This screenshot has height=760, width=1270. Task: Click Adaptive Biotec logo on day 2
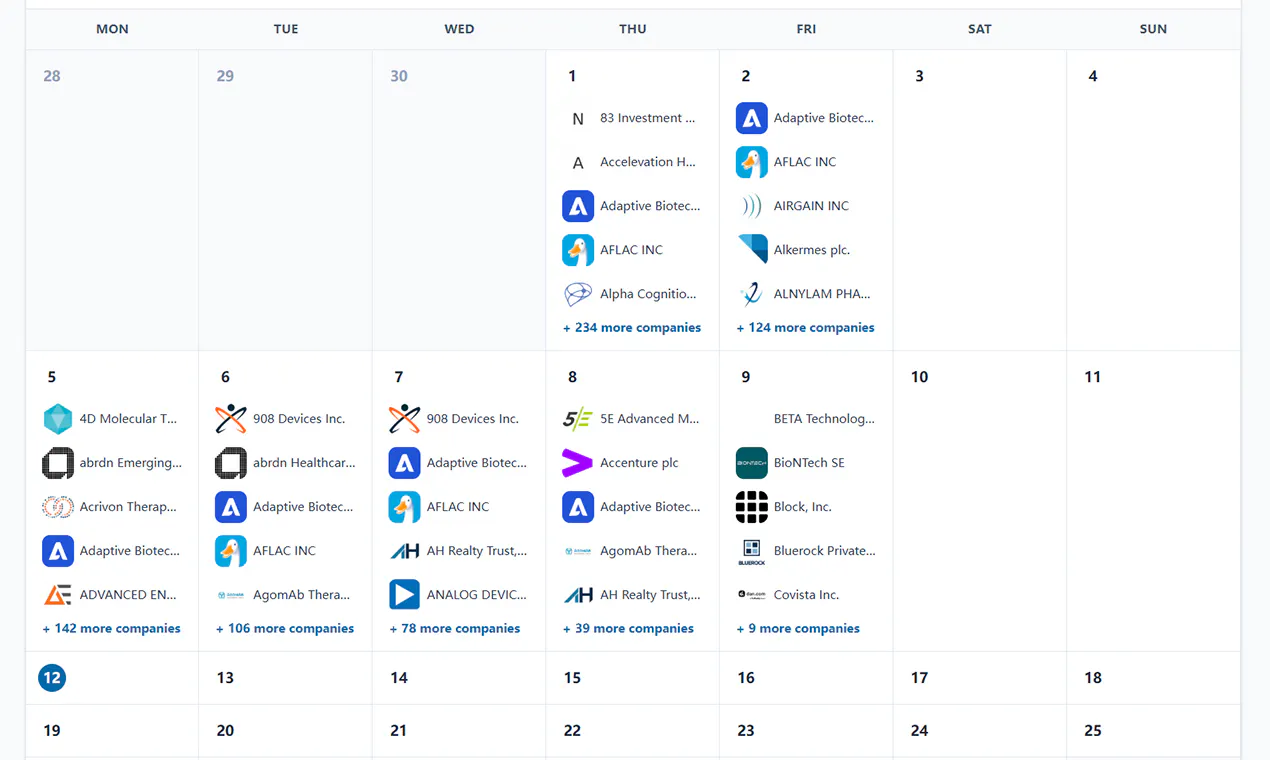pyautogui.click(x=751, y=118)
